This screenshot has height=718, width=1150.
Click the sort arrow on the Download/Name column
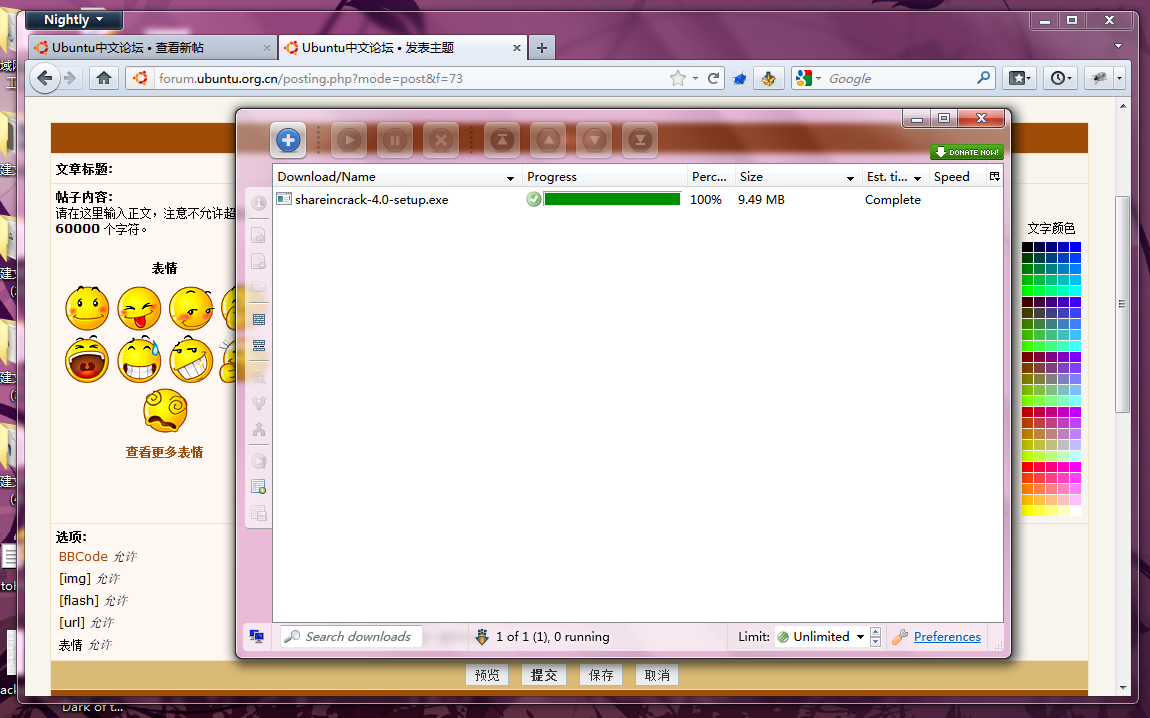(x=510, y=178)
